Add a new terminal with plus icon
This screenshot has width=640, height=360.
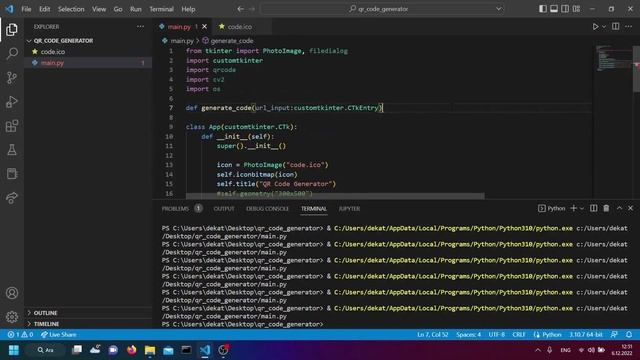tap(573, 208)
